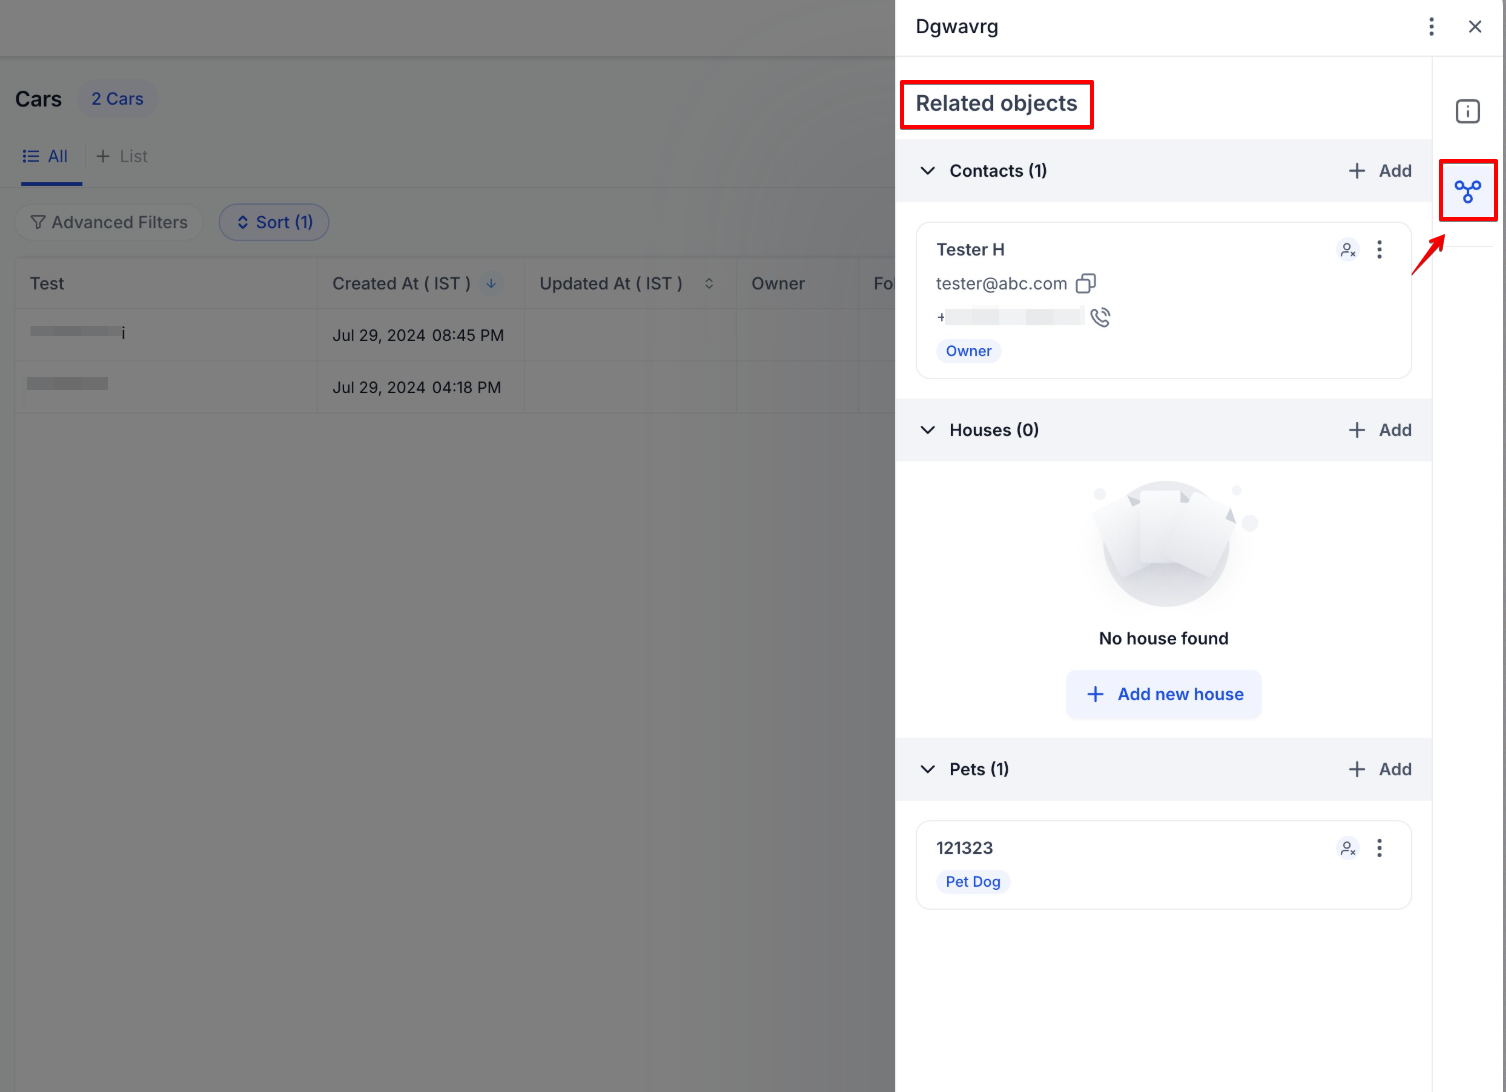The width and height of the screenshot is (1506, 1092).
Task: Open the record info panel icon
Action: 1467,111
